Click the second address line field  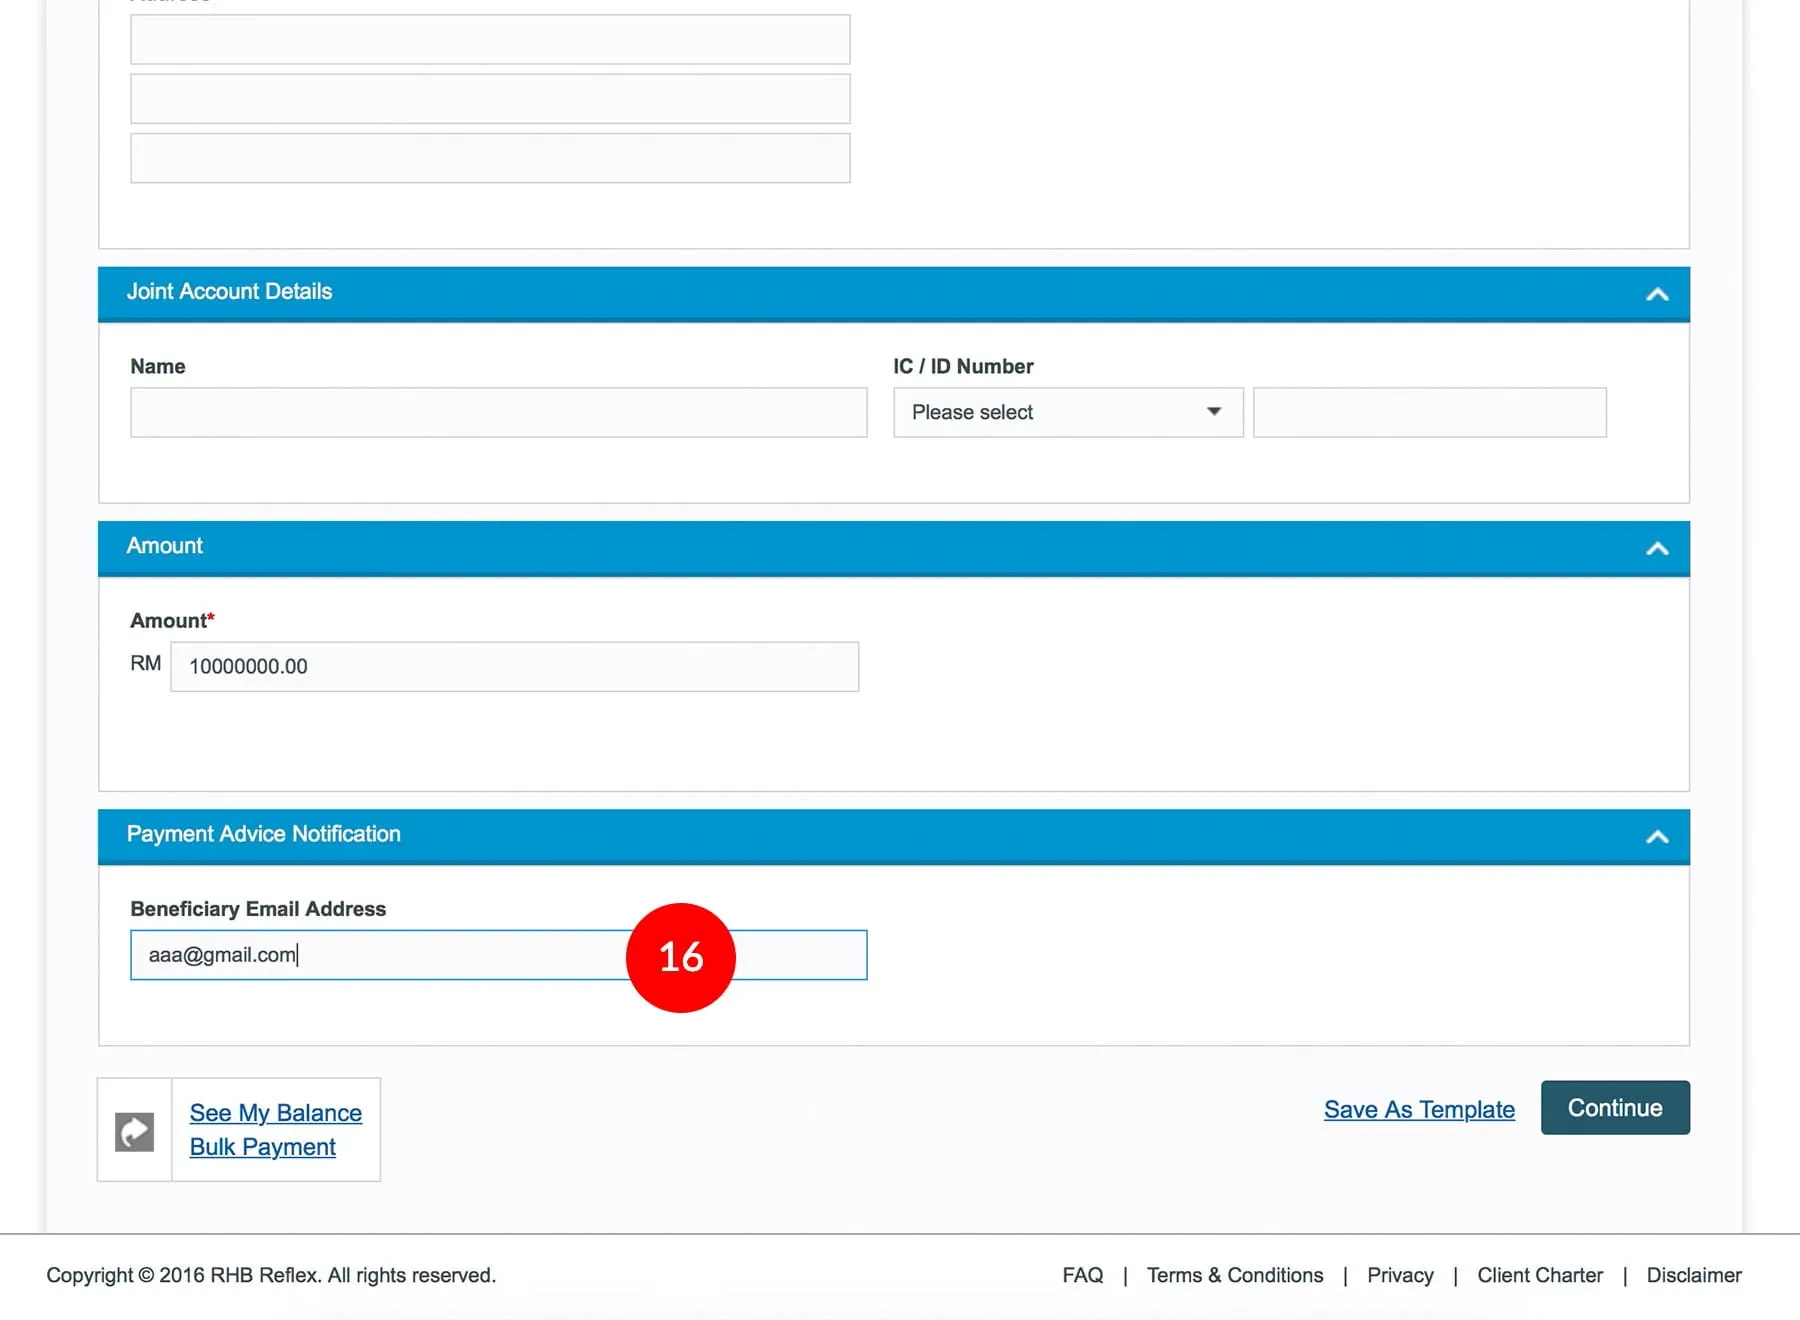[x=490, y=99]
